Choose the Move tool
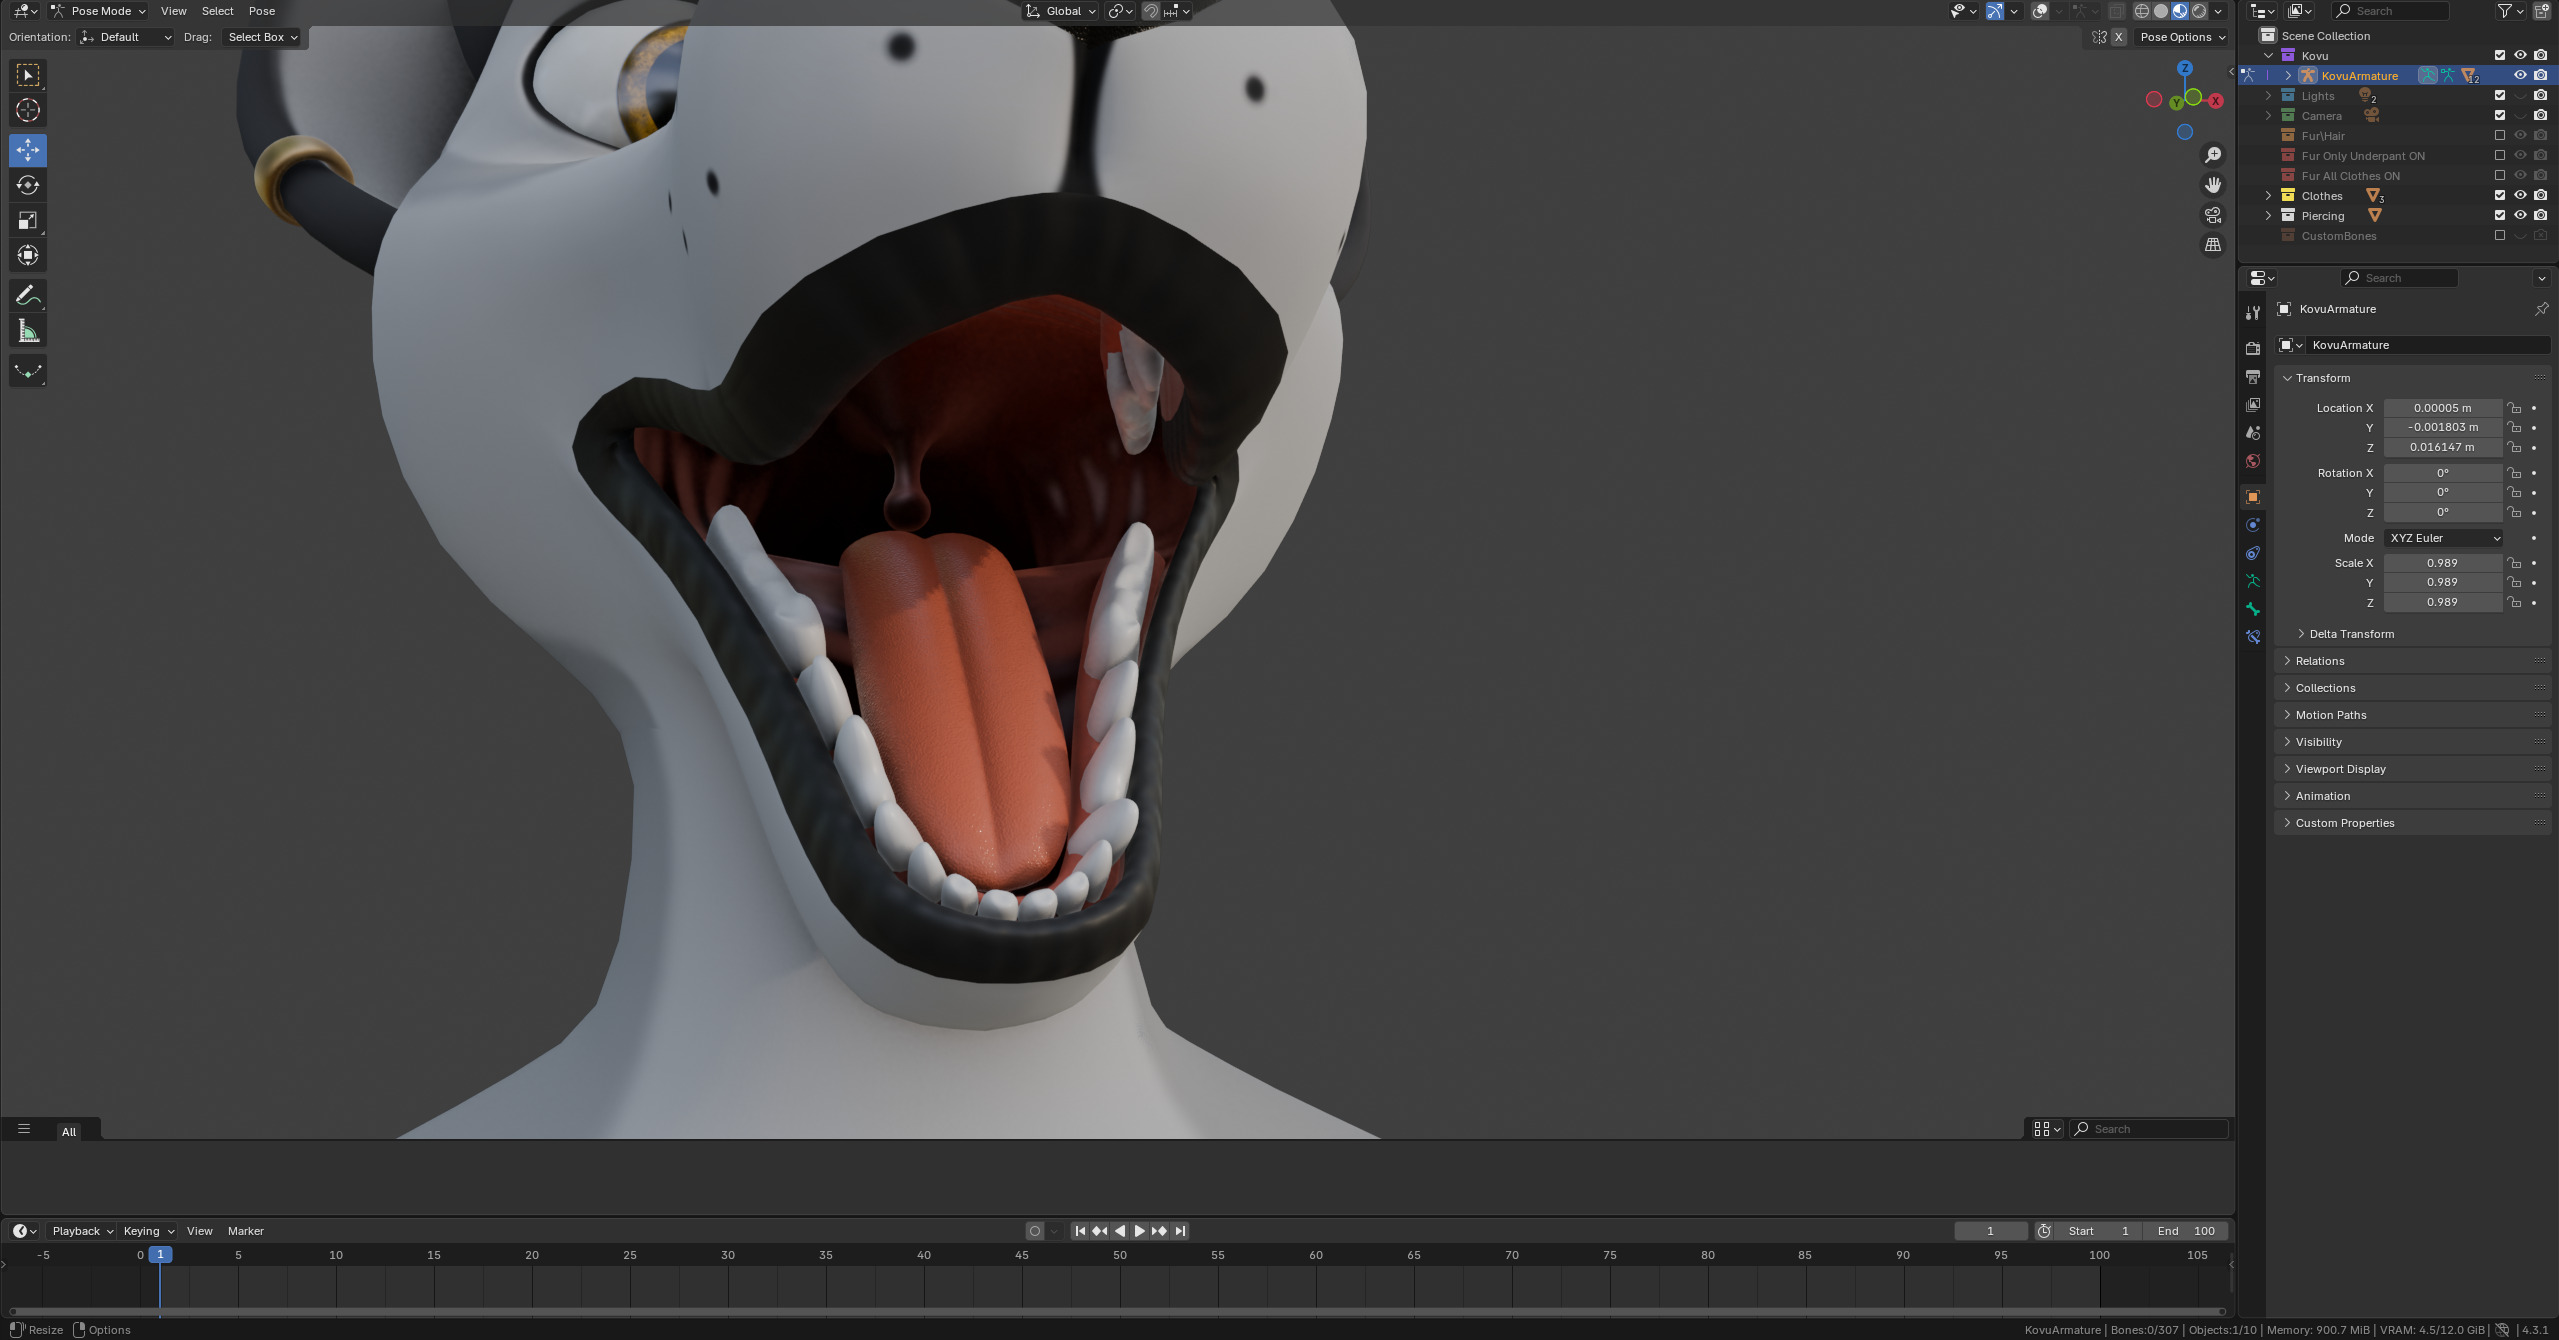 tap(28, 150)
